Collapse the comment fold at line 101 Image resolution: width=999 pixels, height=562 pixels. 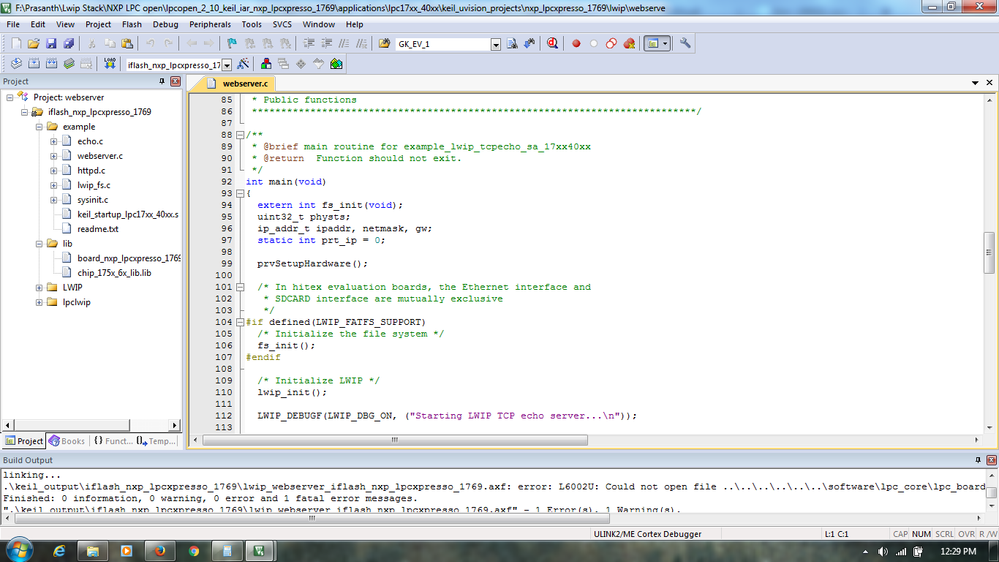[x=240, y=287]
